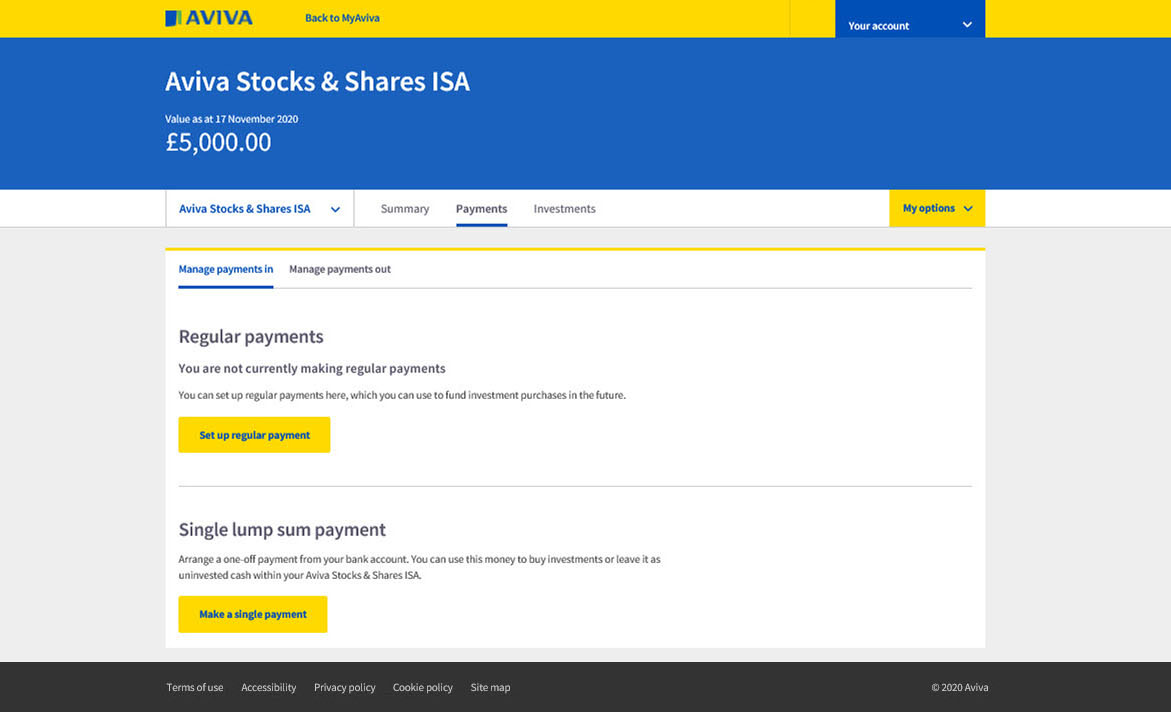Open the Accessibility footer link

[269, 687]
